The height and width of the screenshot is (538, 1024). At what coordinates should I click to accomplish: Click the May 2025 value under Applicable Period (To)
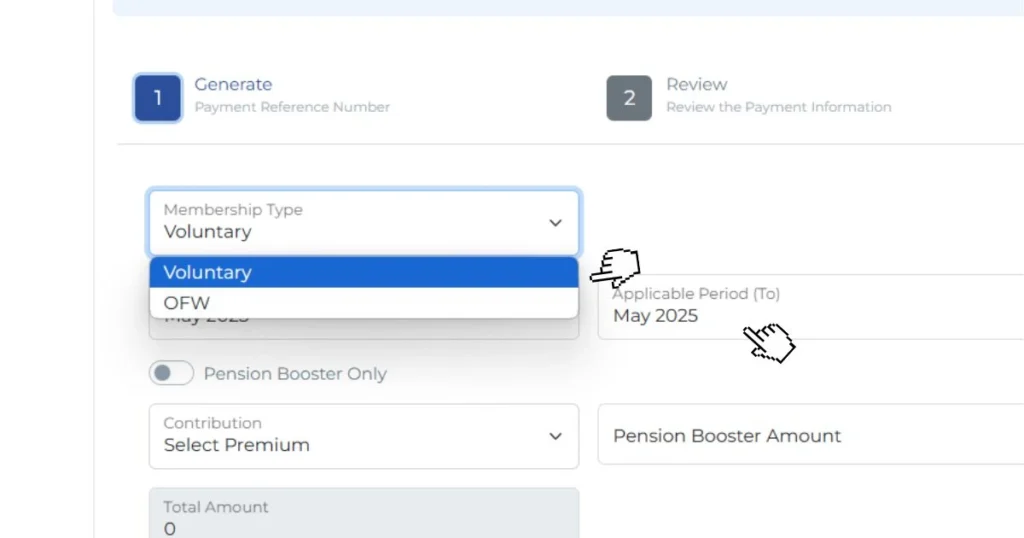[x=655, y=316]
